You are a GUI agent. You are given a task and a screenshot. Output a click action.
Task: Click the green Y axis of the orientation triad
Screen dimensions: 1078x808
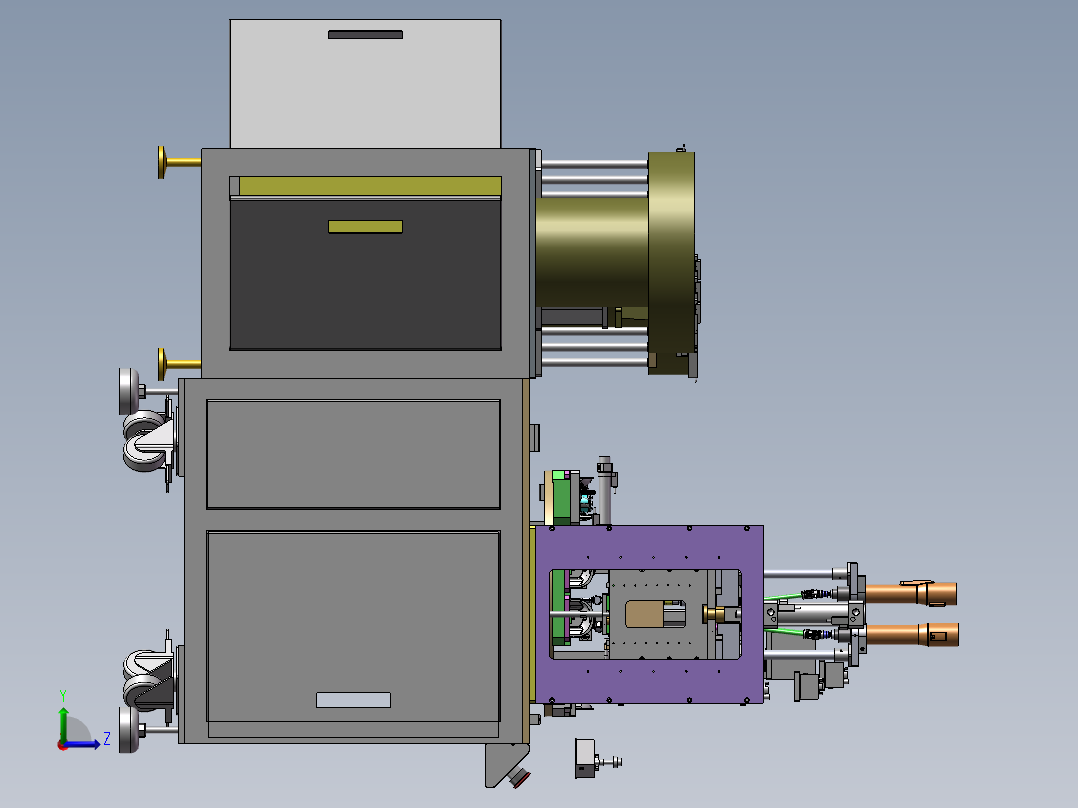point(63,724)
